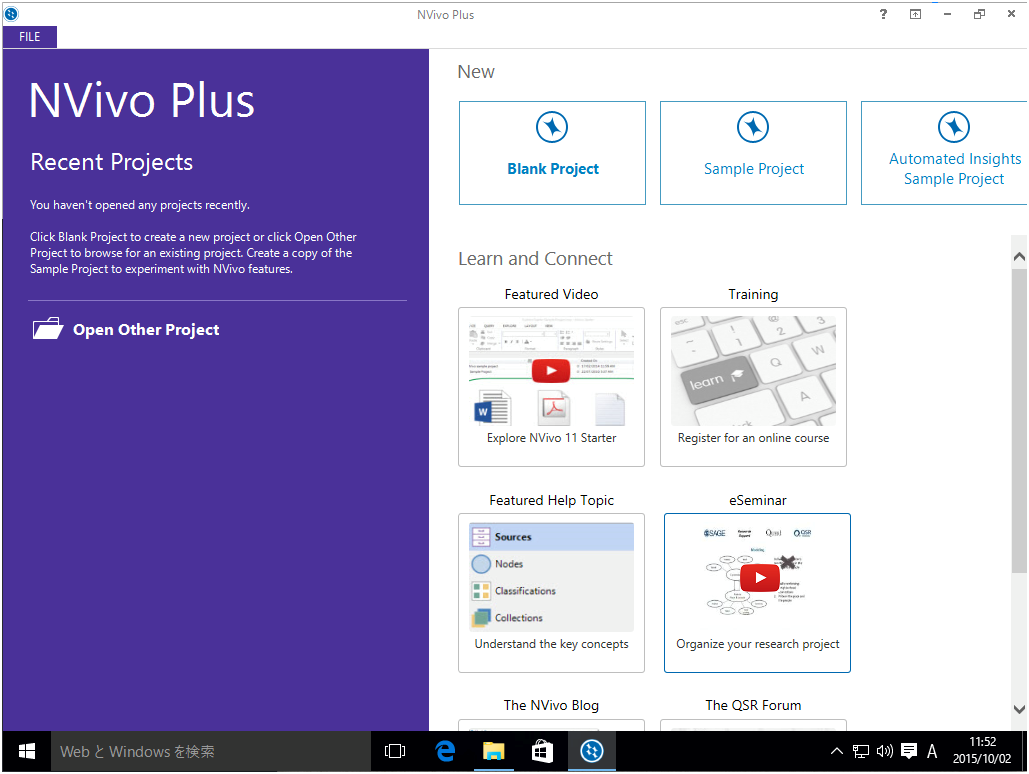Click Register for an online course

[753, 438]
